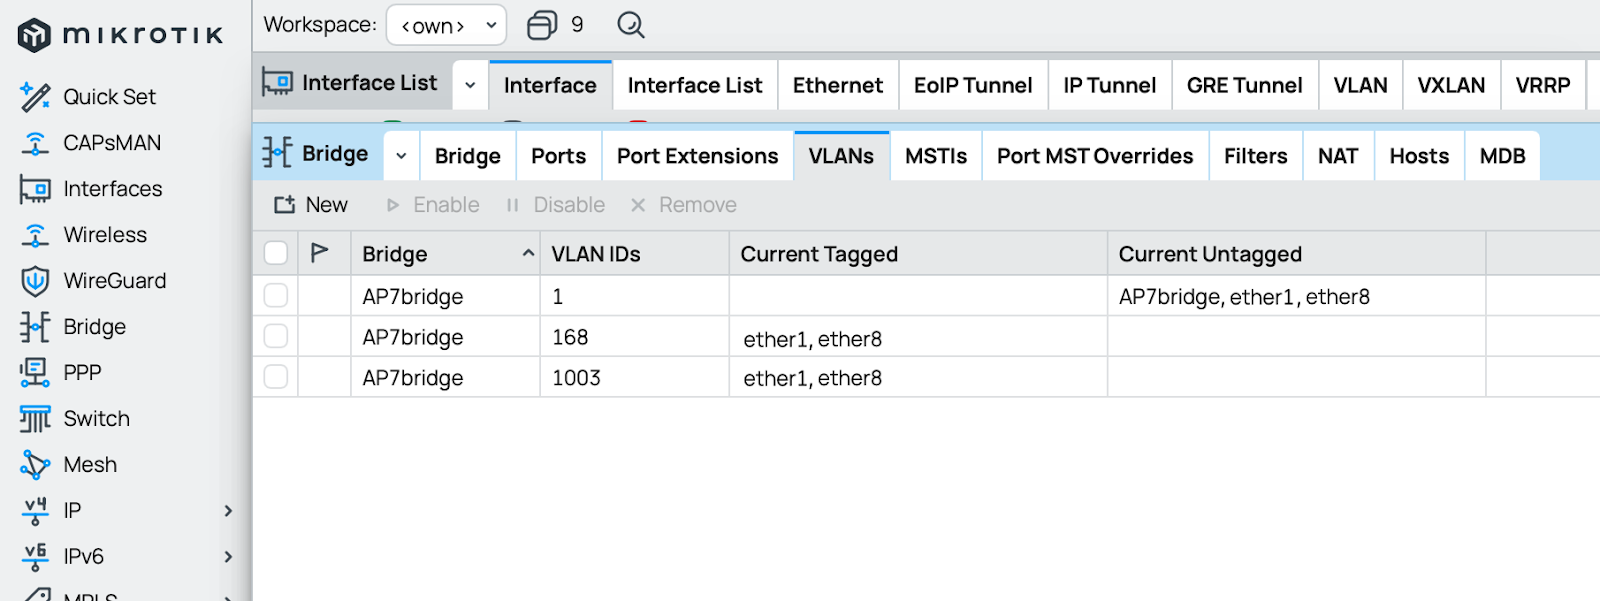Click the Interface List window icon
The width and height of the screenshot is (1600, 601).
pos(277,82)
